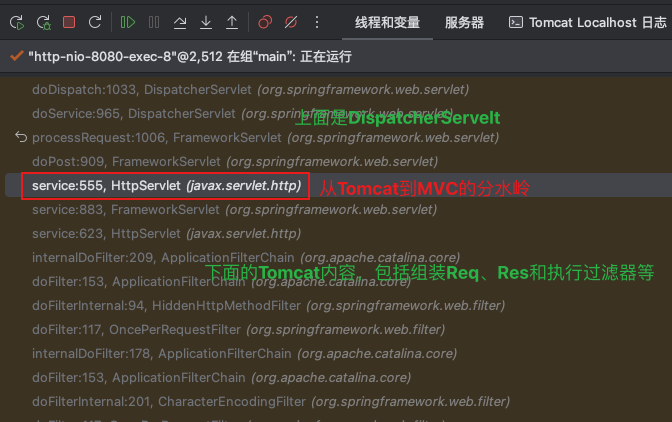Screen dimensions: 672x422
Task: Select the service:623 HttpServlet frame
Action: 166,233
